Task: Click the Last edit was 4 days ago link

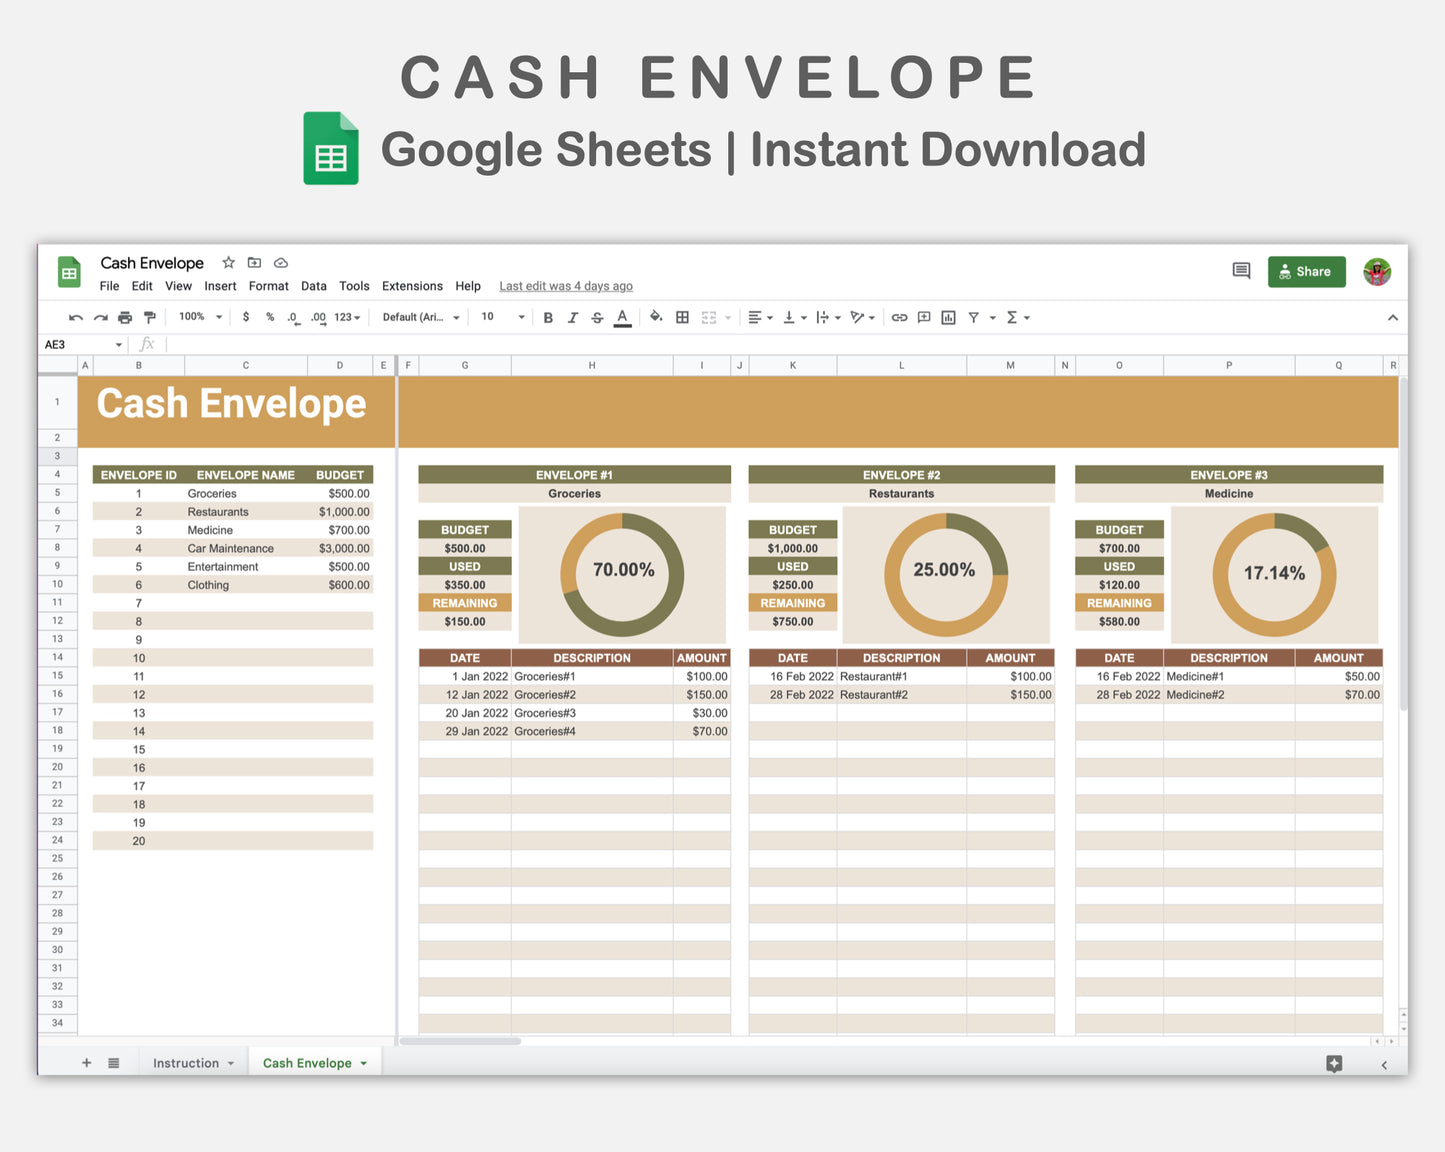Action: (565, 286)
